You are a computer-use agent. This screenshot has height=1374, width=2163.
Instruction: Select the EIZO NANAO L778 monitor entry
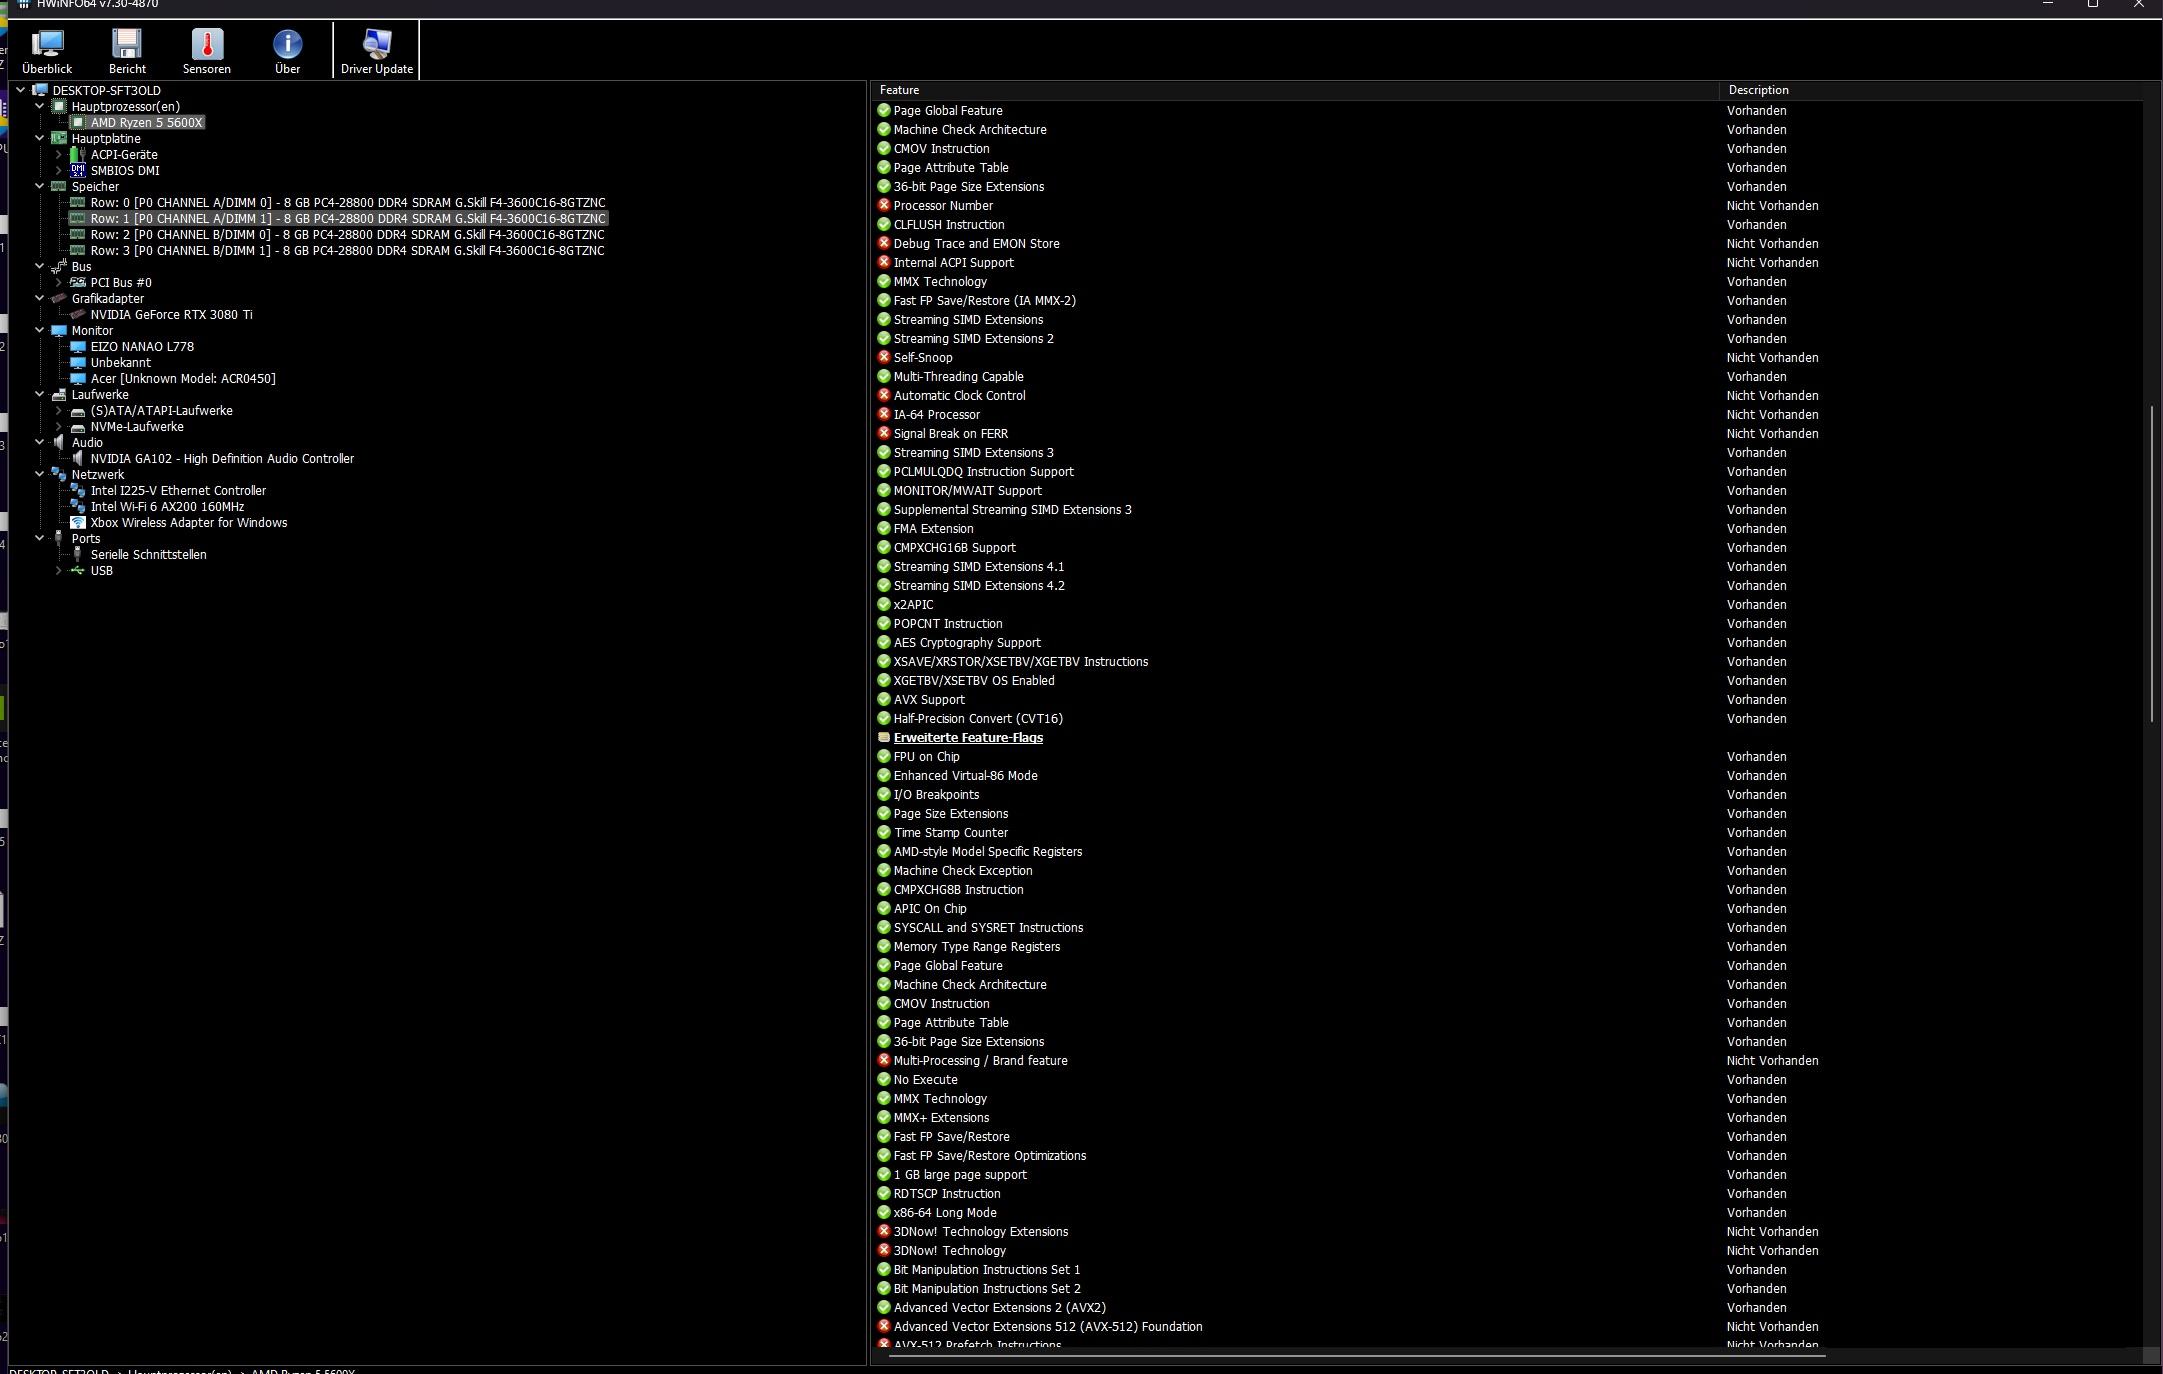pos(142,347)
